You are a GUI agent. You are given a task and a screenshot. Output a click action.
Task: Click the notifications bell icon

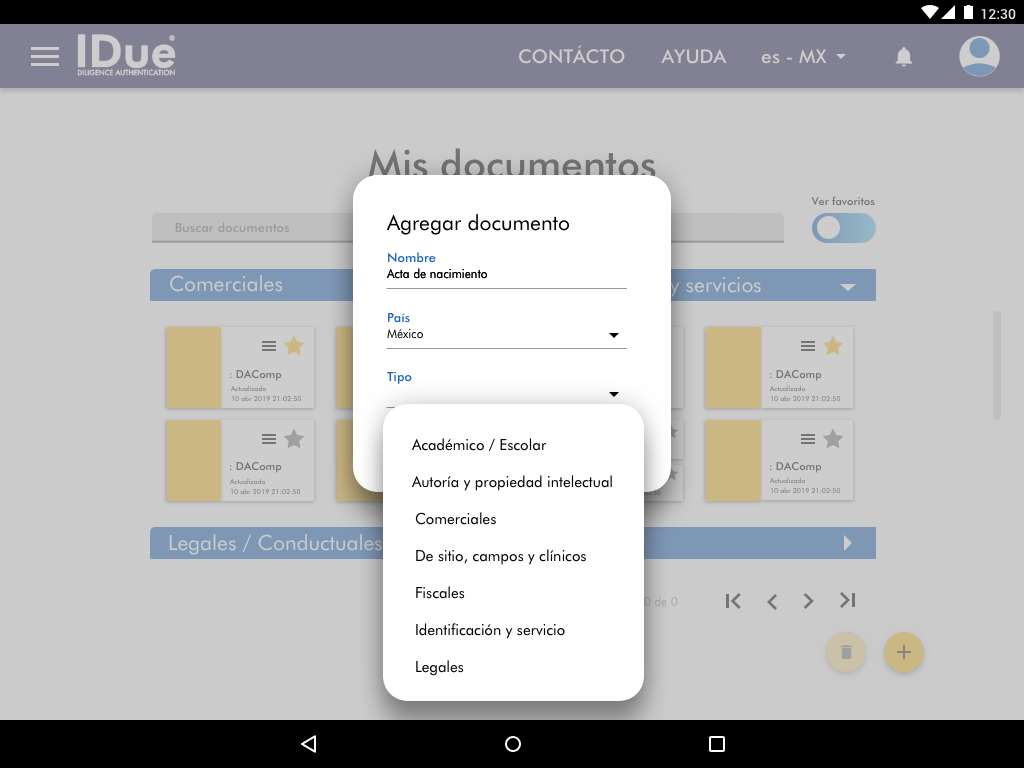pyautogui.click(x=904, y=57)
